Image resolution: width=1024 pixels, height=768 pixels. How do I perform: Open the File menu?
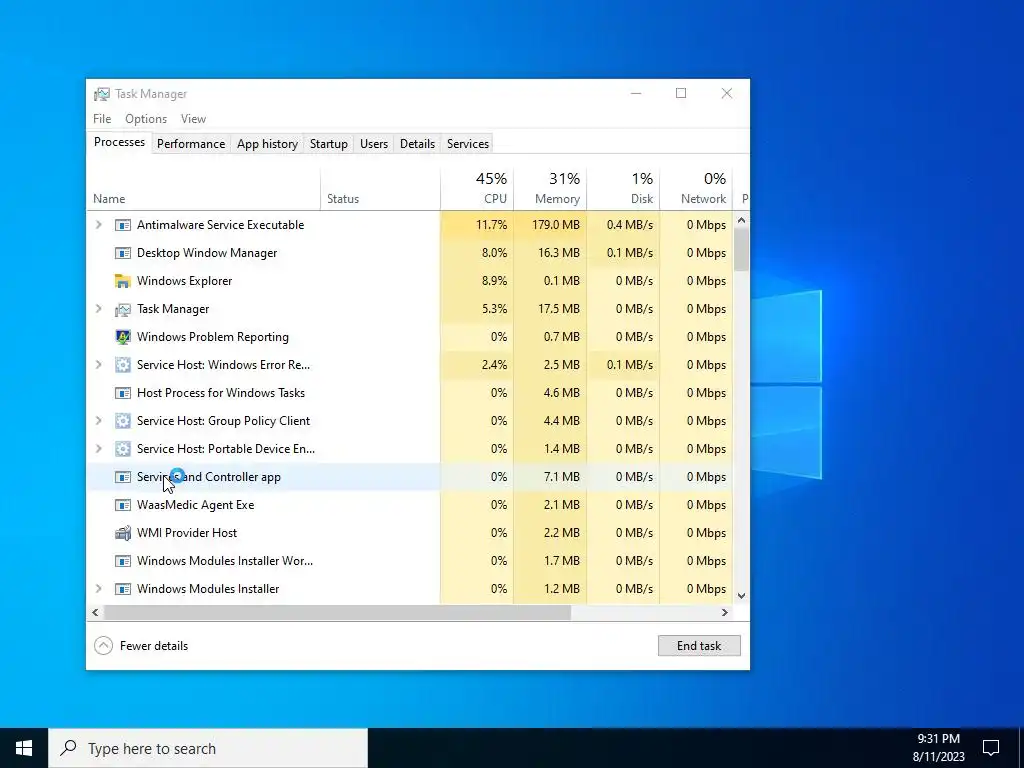(102, 119)
